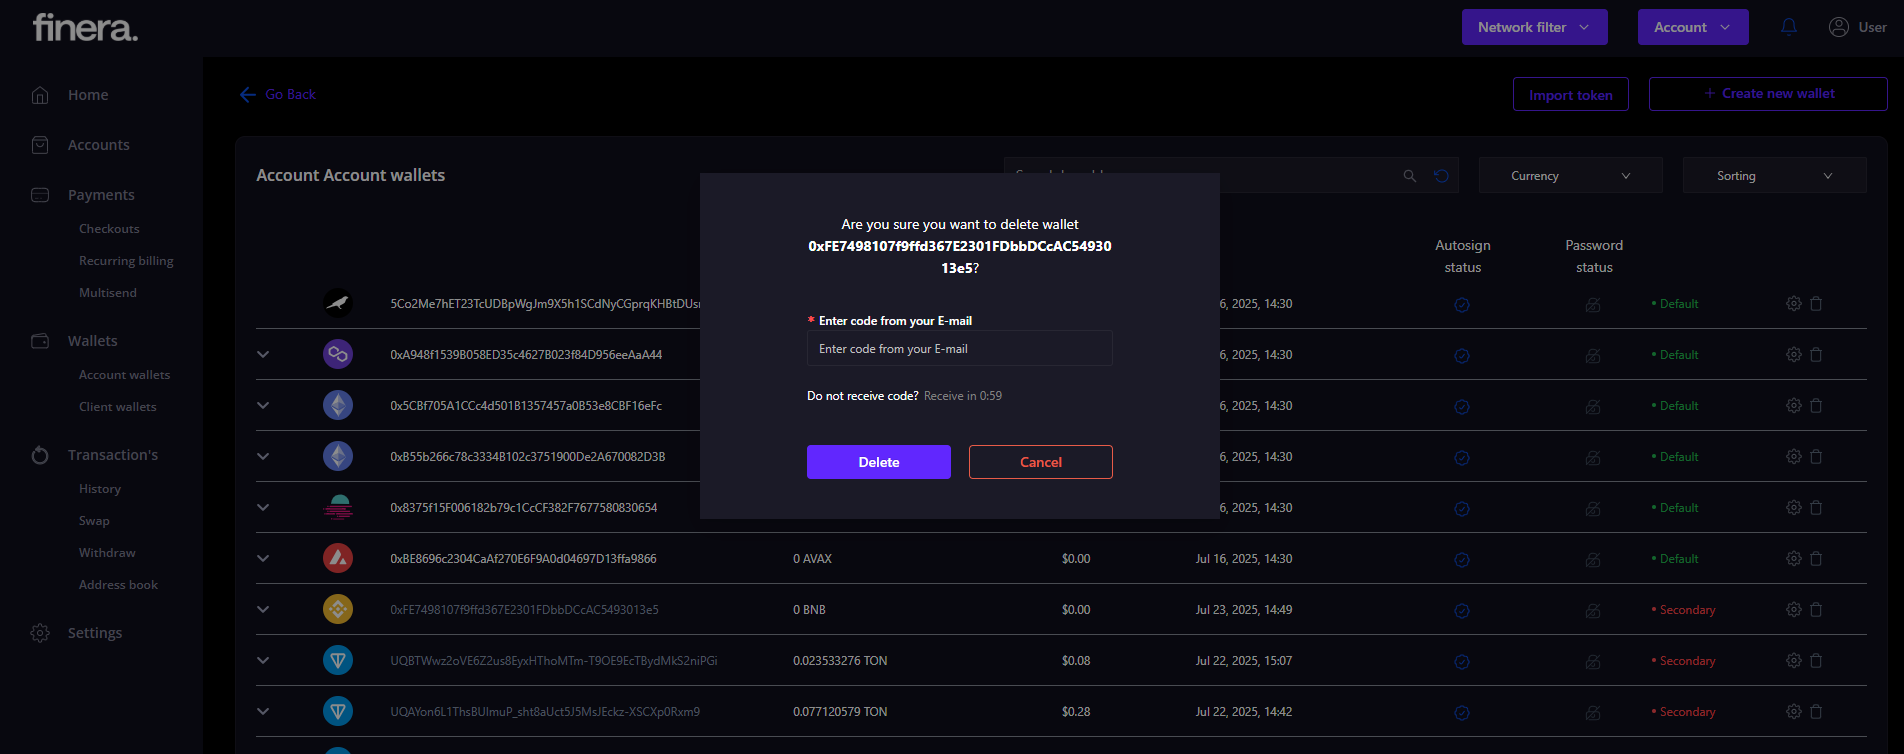Screen dimensions: 1904x754
Task: Click the refresh icon beside search
Action: pyautogui.click(x=1441, y=176)
